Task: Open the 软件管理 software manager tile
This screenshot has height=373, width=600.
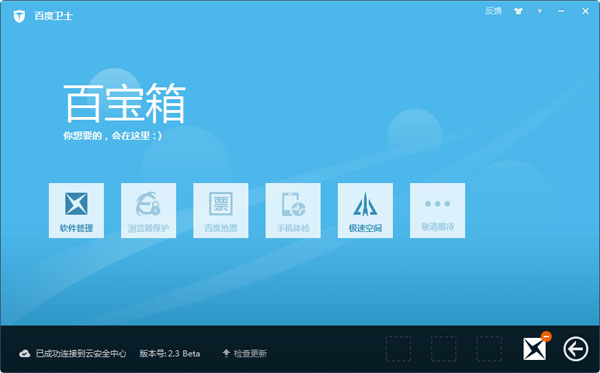Action: 76,210
